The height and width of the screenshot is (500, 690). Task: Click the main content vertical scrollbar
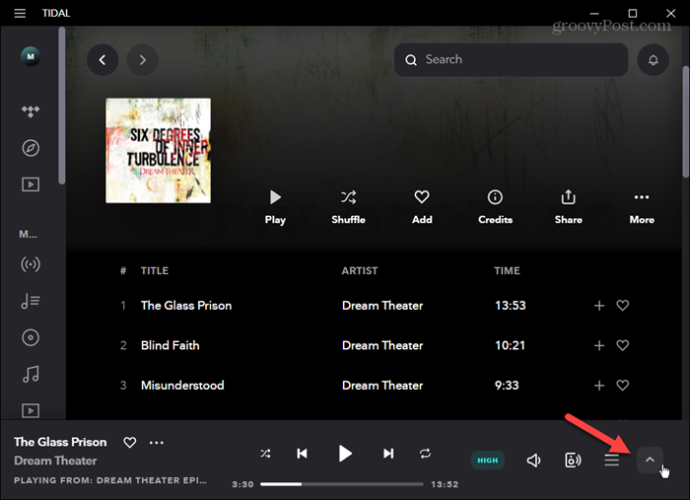click(x=686, y=122)
